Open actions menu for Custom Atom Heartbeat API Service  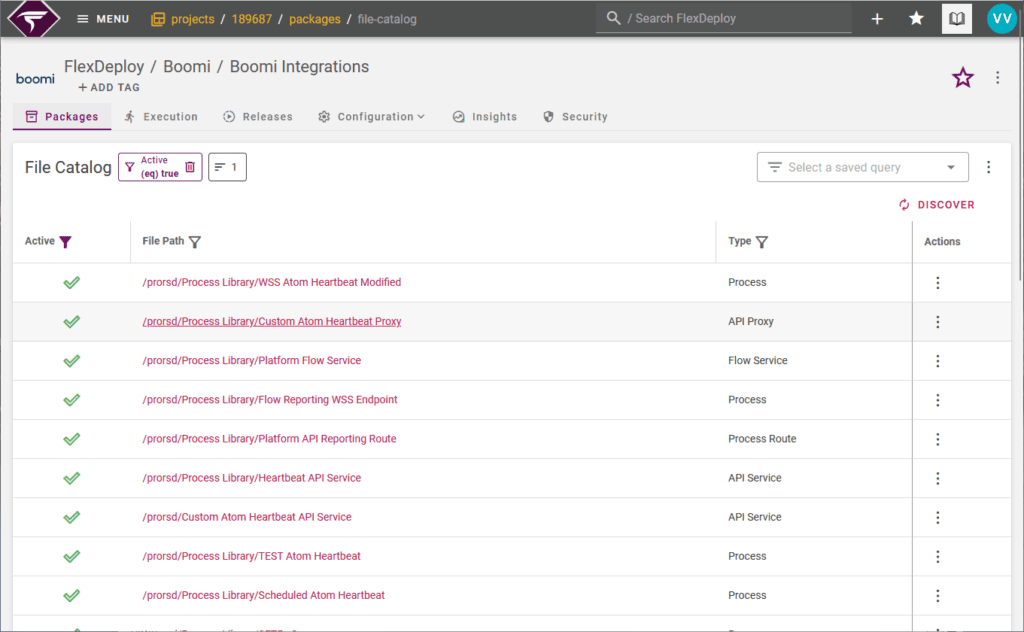point(938,518)
